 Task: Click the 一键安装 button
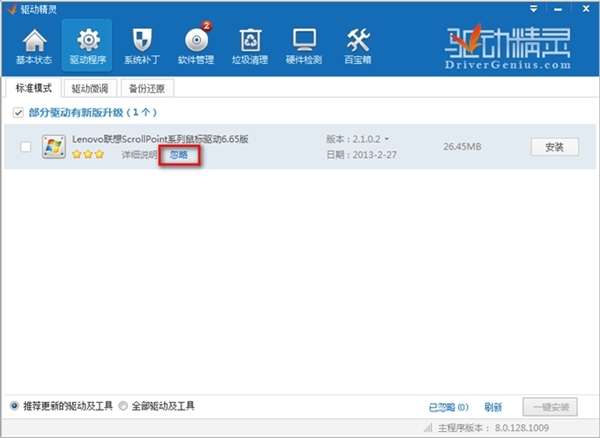[x=550, y=407]
